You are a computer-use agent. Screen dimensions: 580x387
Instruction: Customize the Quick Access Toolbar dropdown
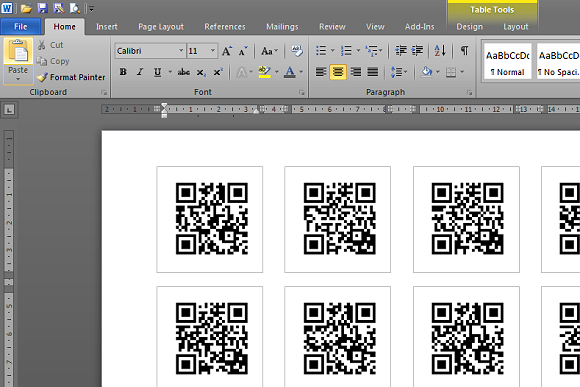click(91, 9)
